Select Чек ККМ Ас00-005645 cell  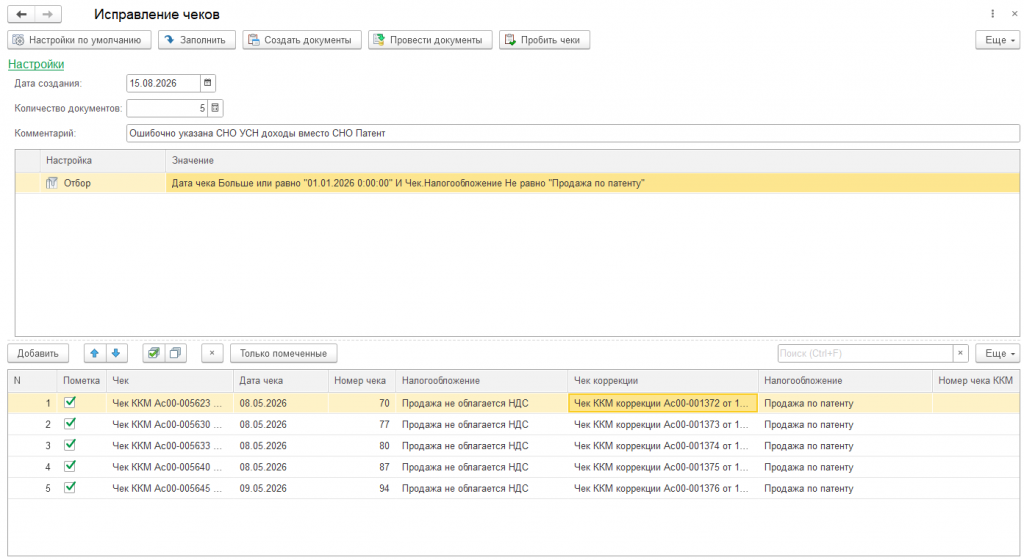pos(170,488)
